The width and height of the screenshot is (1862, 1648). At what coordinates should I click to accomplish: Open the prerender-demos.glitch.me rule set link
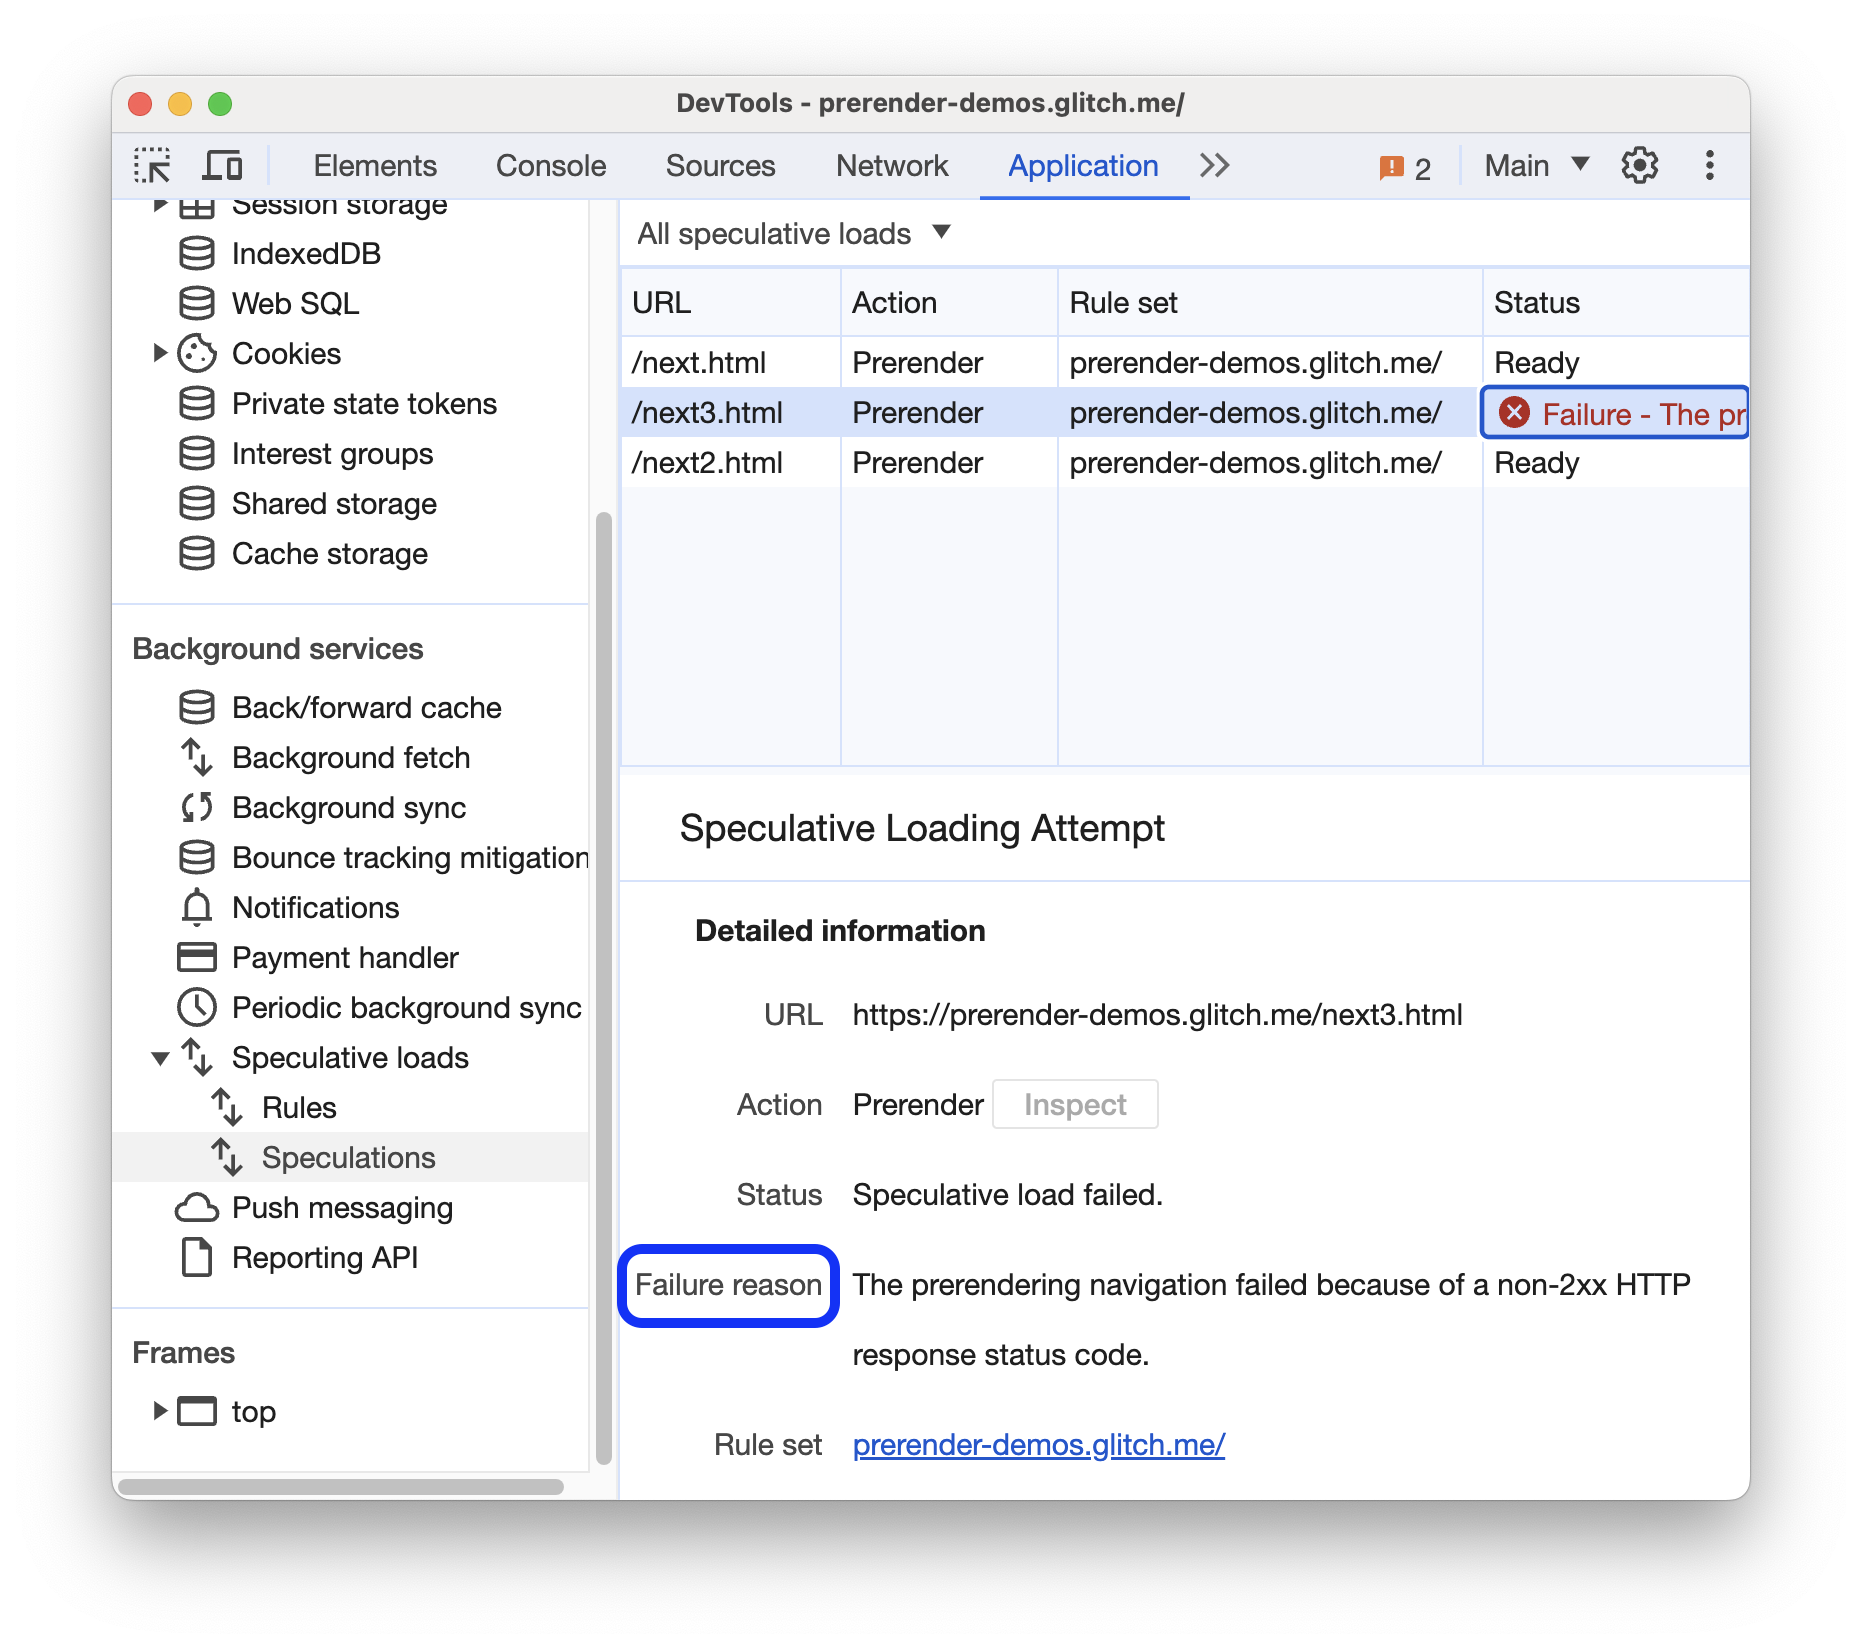pos(1038,1444)
